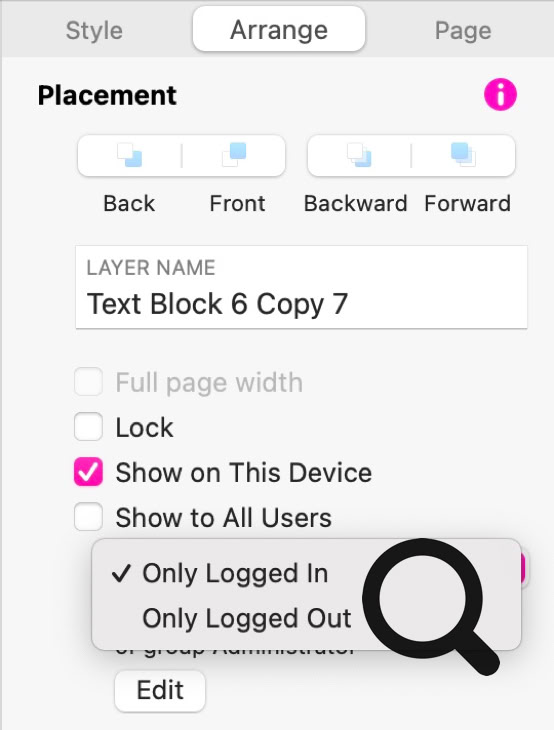Click the large magnifying glass icon
This screenshot has height=730, width=554.
point(431,606)
